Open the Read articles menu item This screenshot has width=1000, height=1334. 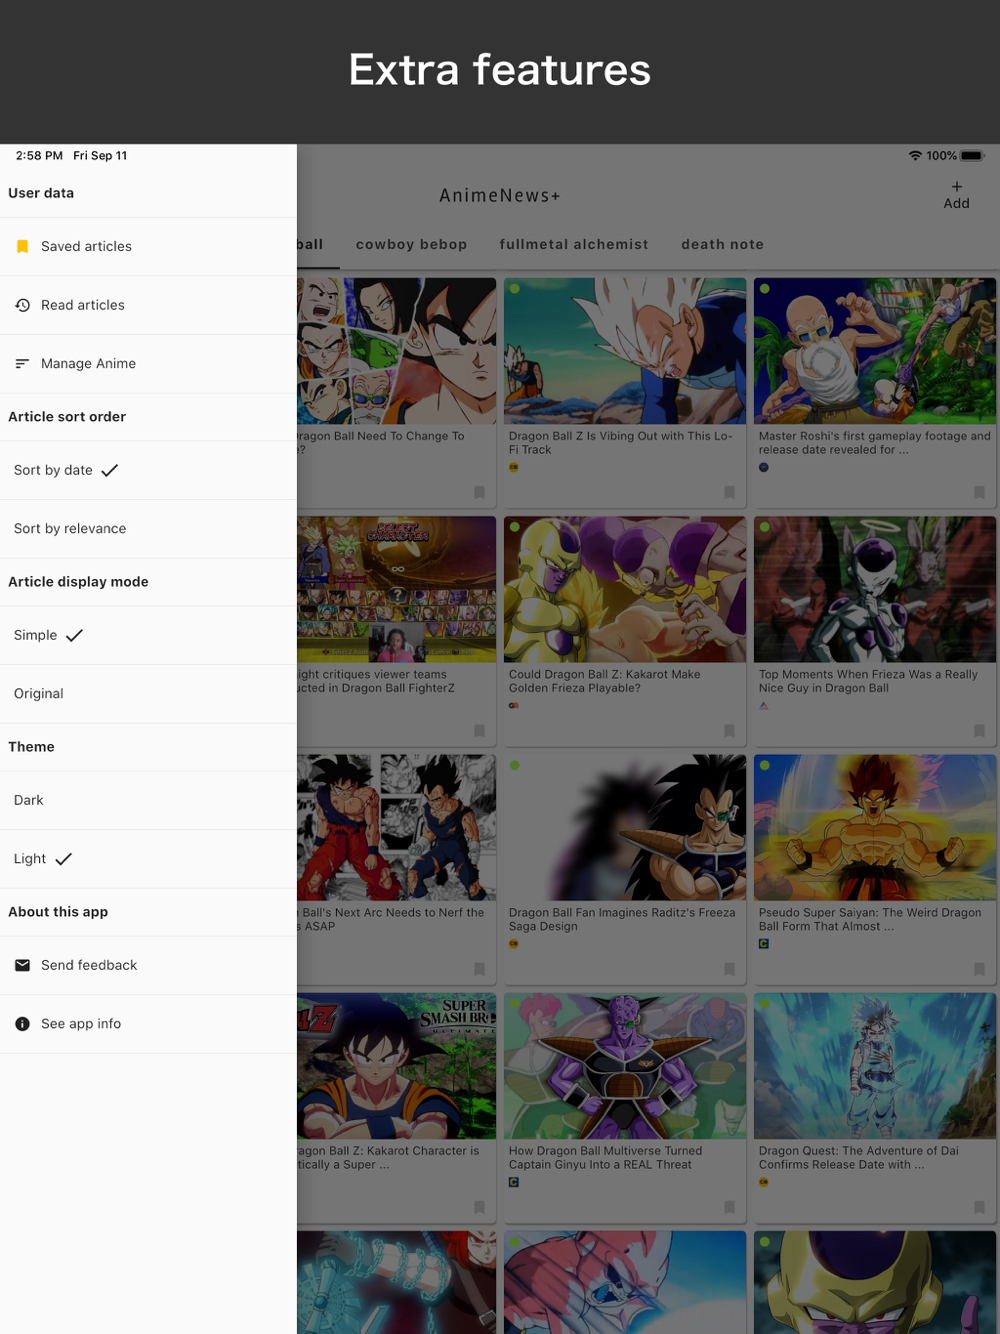coord(148,305)
